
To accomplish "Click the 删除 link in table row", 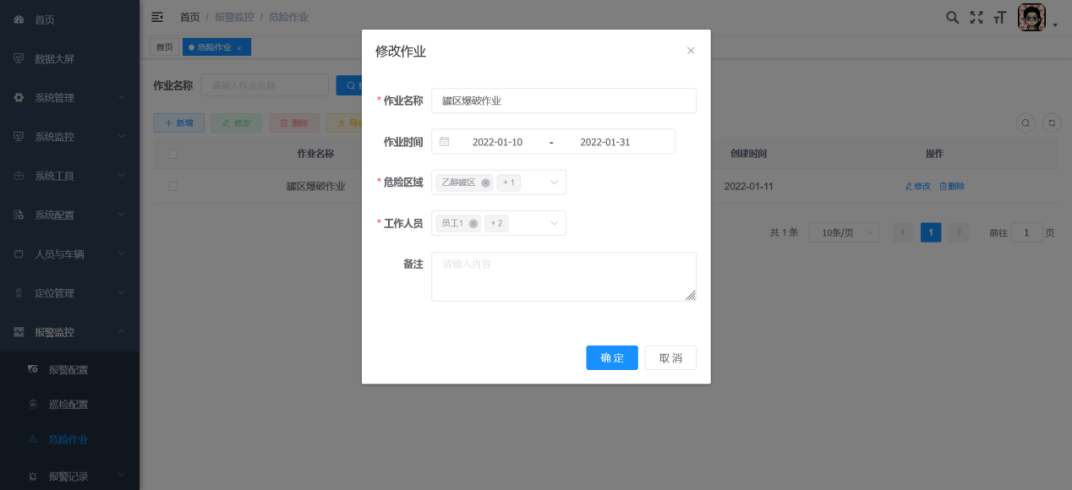I will pyautogui.click(x=952, y=186).
